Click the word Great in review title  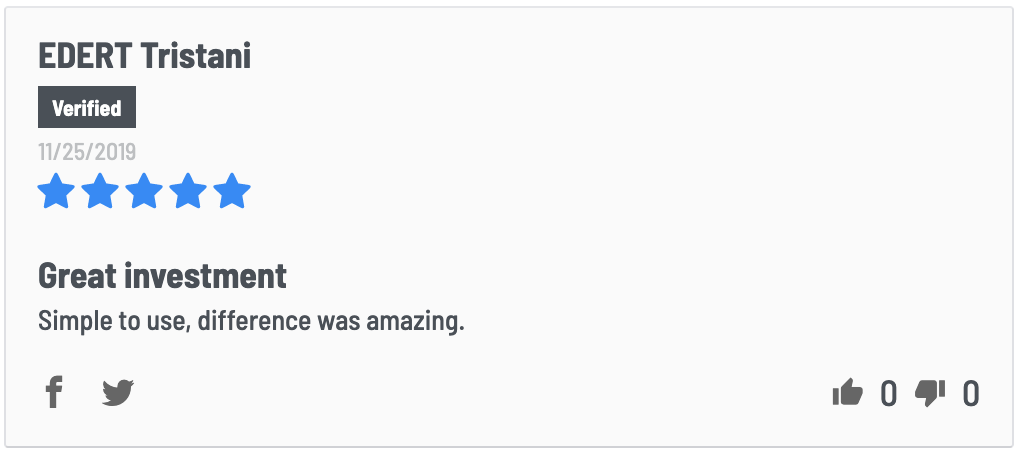77,276
